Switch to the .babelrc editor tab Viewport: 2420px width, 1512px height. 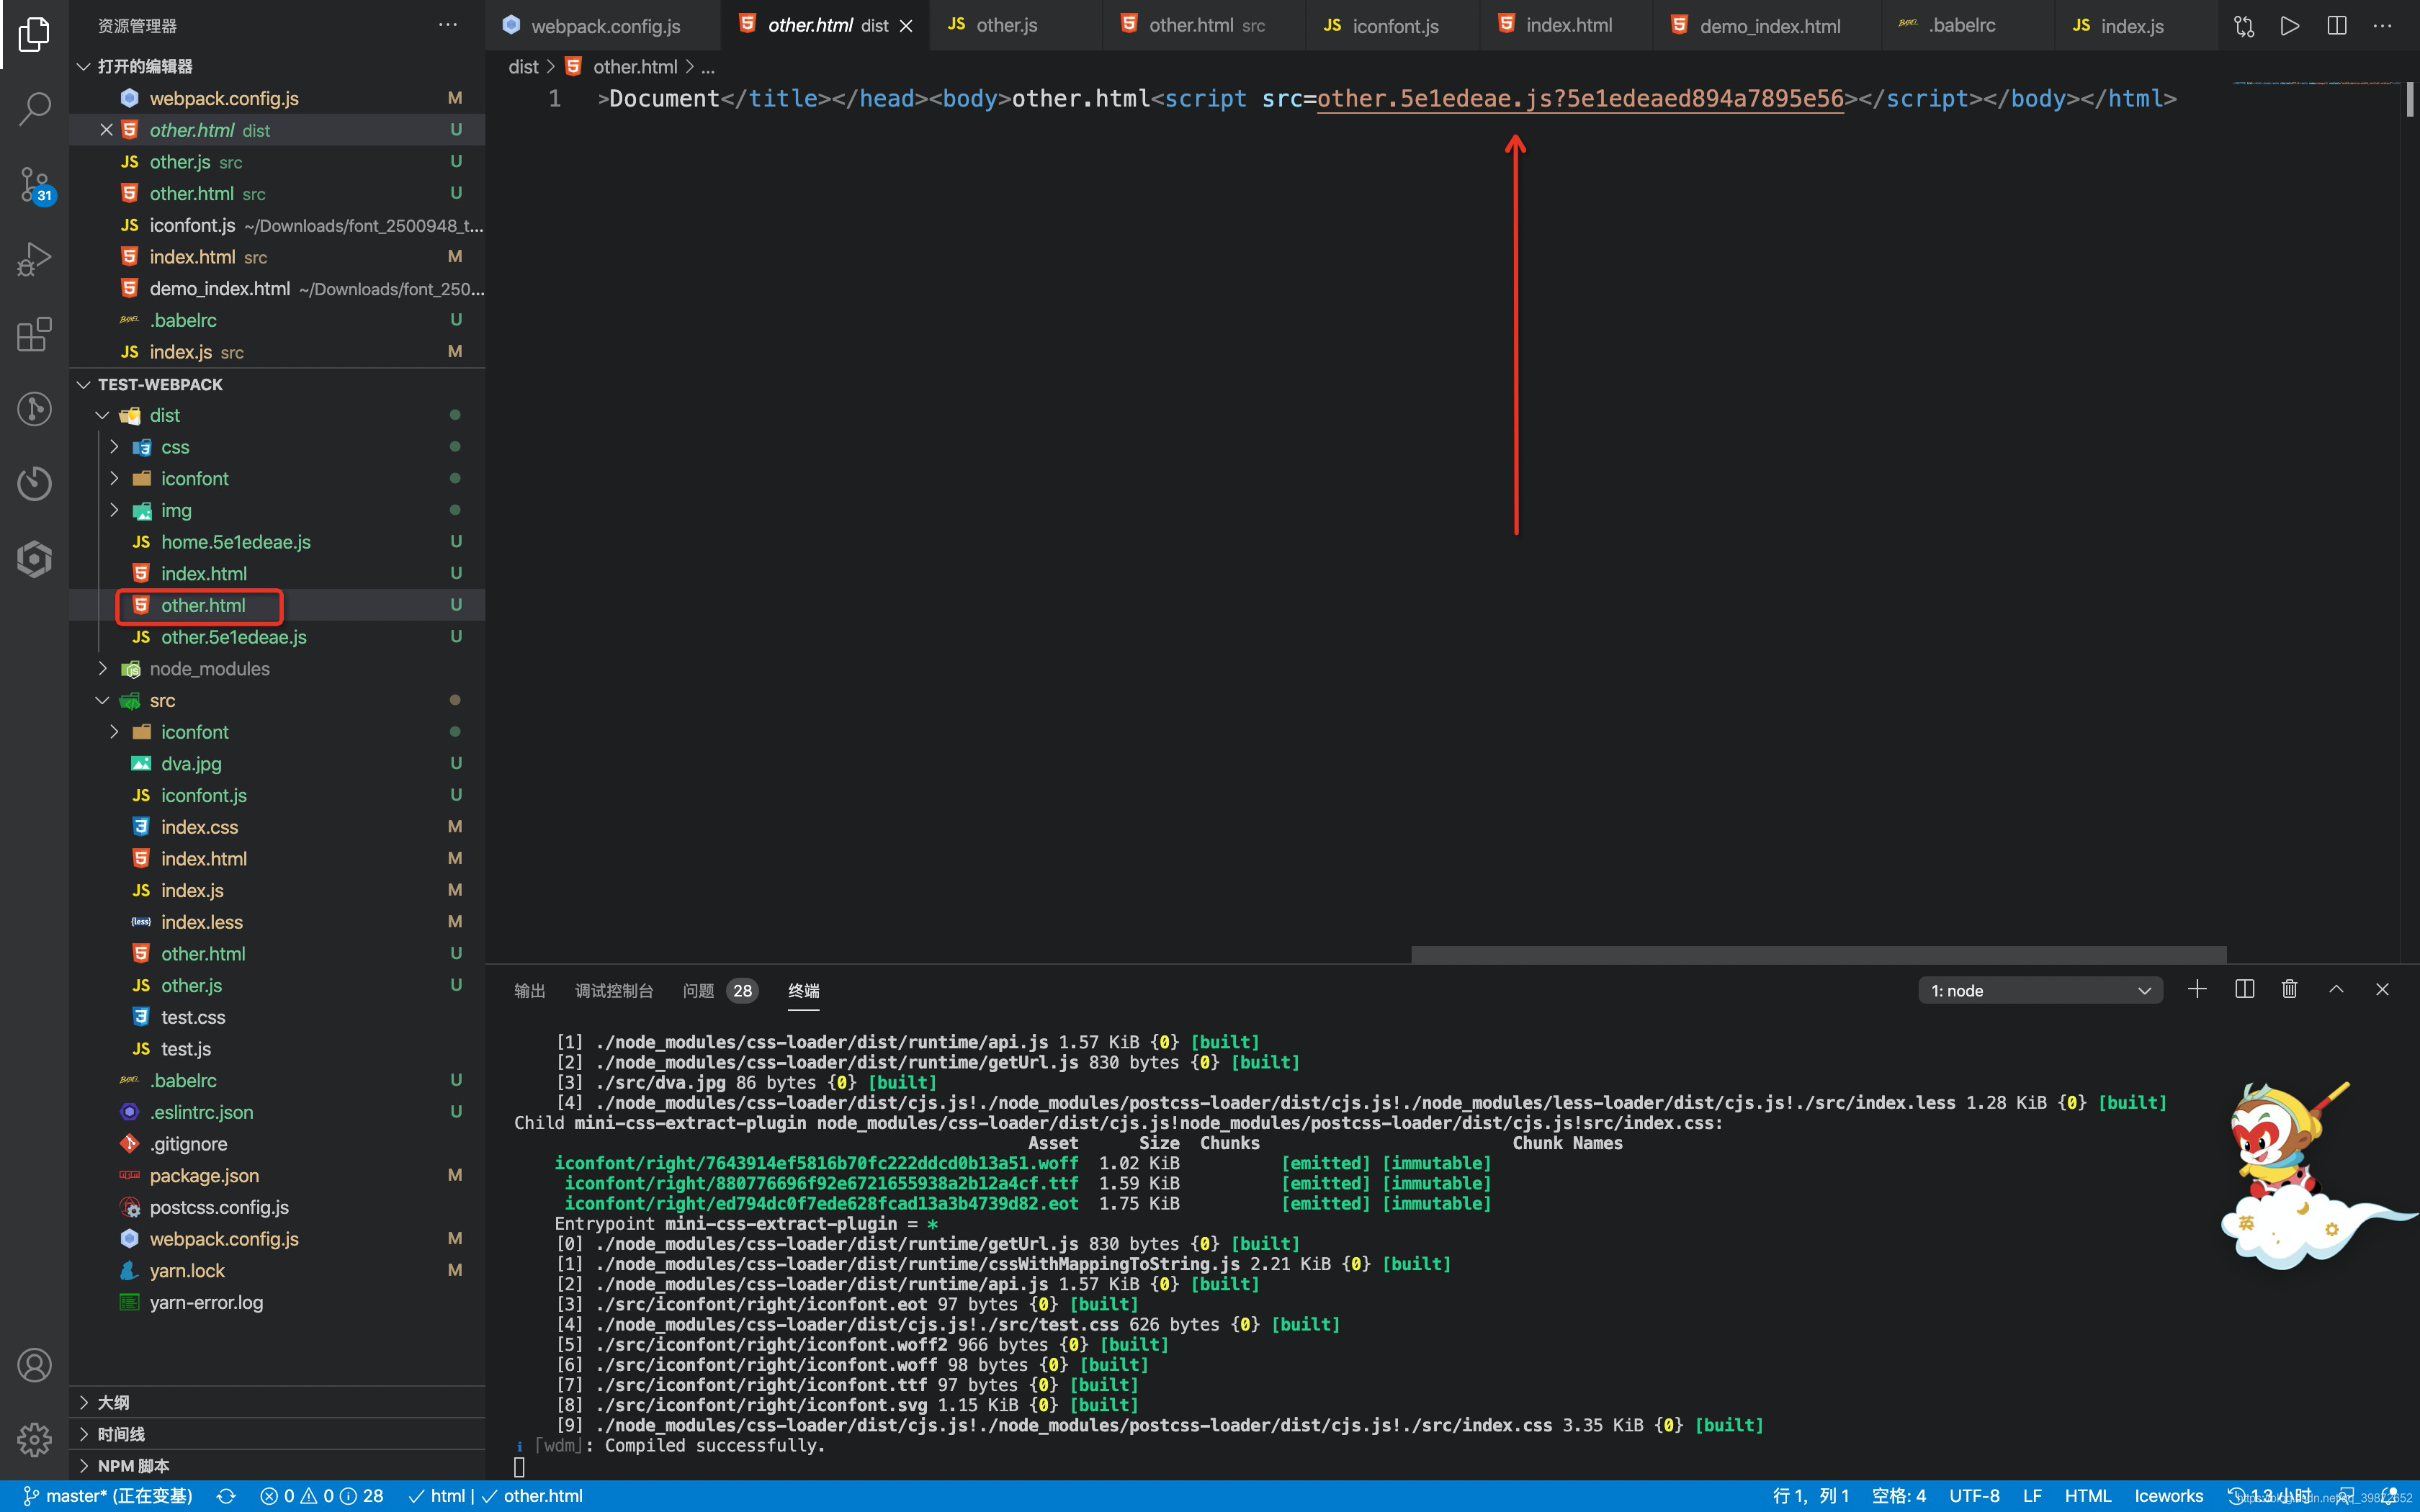tap(1967, 26)
